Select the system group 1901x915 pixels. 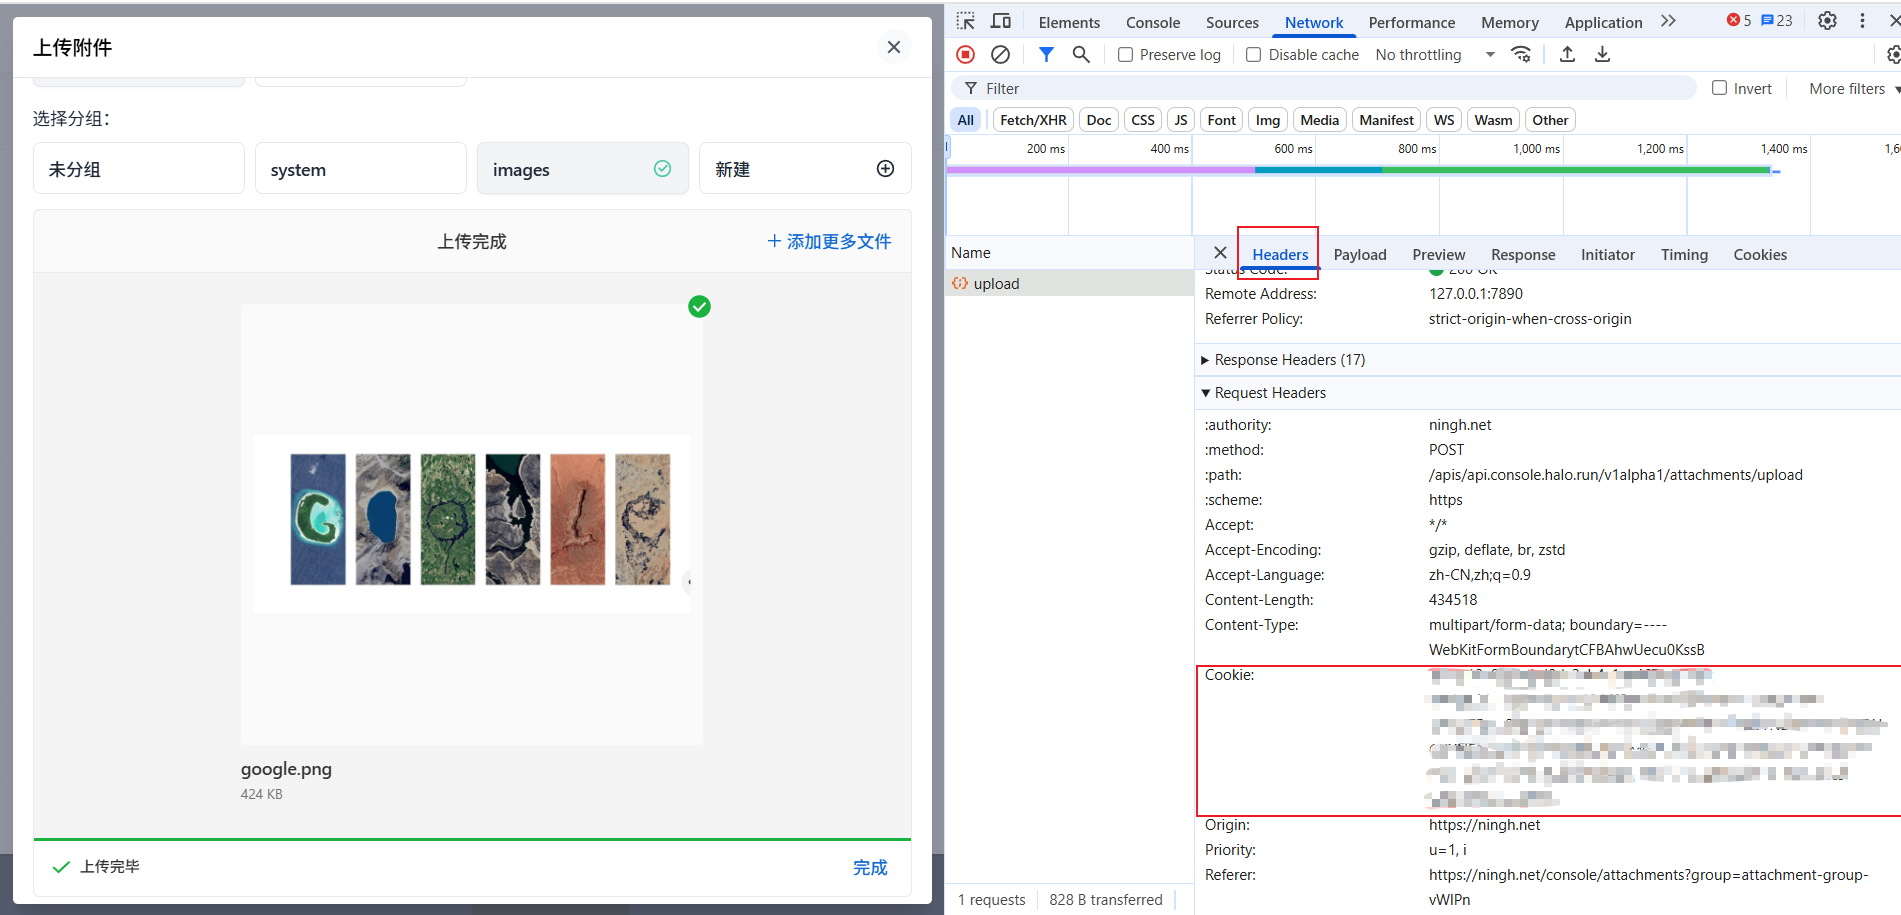point(361,168)
